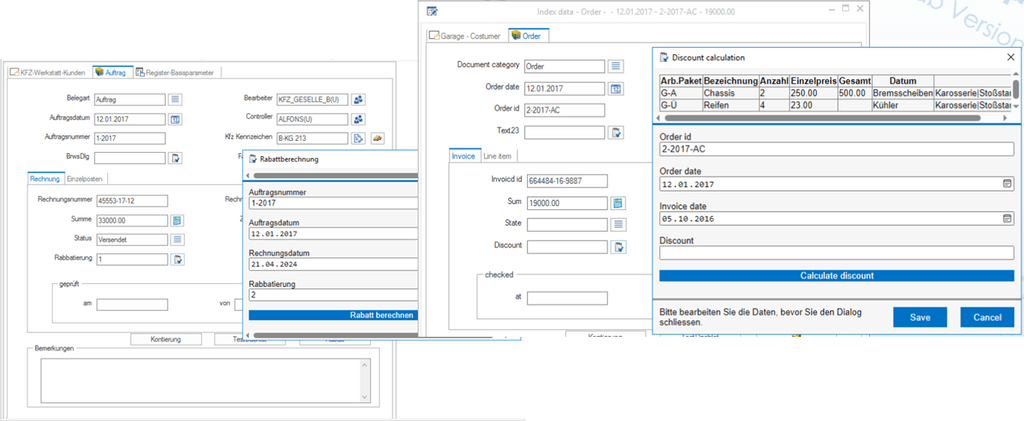The height and width of the screenshot is (421, 1024).
Task: Click the Bezeichnung column header
Action: tap(731, 81)
